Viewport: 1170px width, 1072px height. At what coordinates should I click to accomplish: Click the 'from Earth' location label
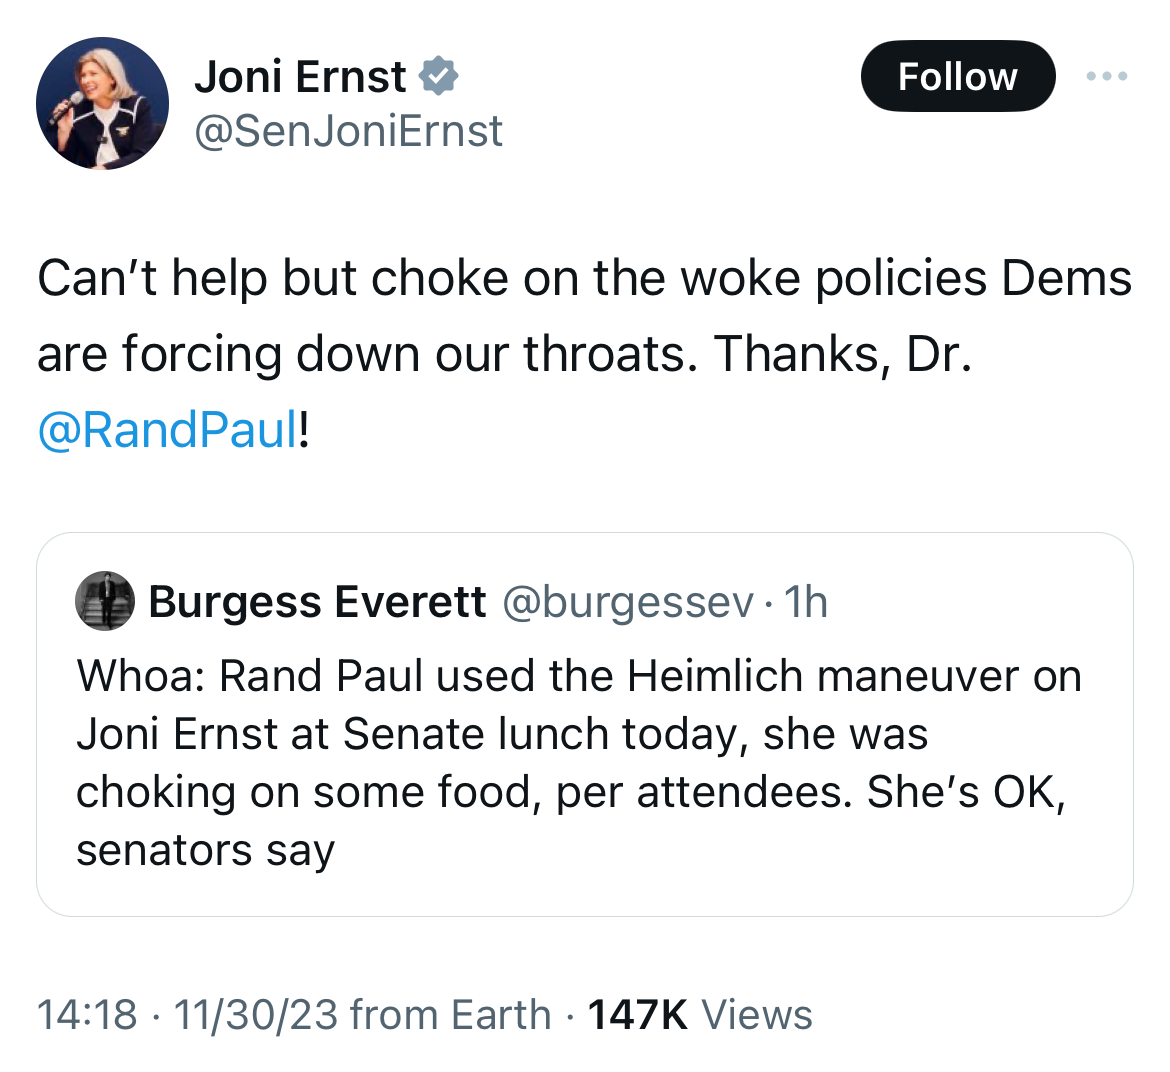pos(450,1015)
